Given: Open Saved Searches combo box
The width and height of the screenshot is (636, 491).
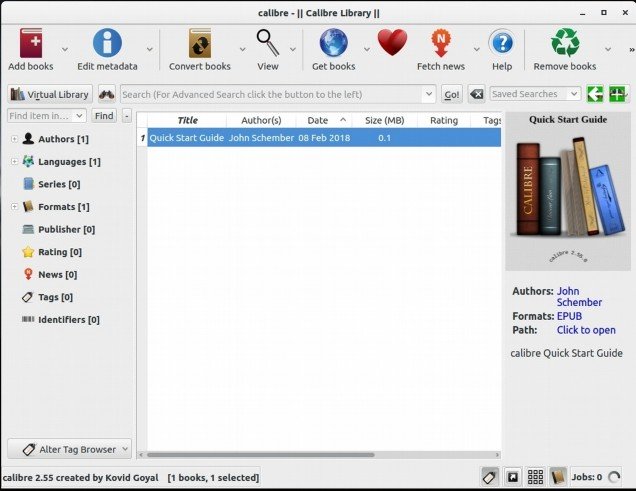Looking at the screenshot, I should (535, 94).
